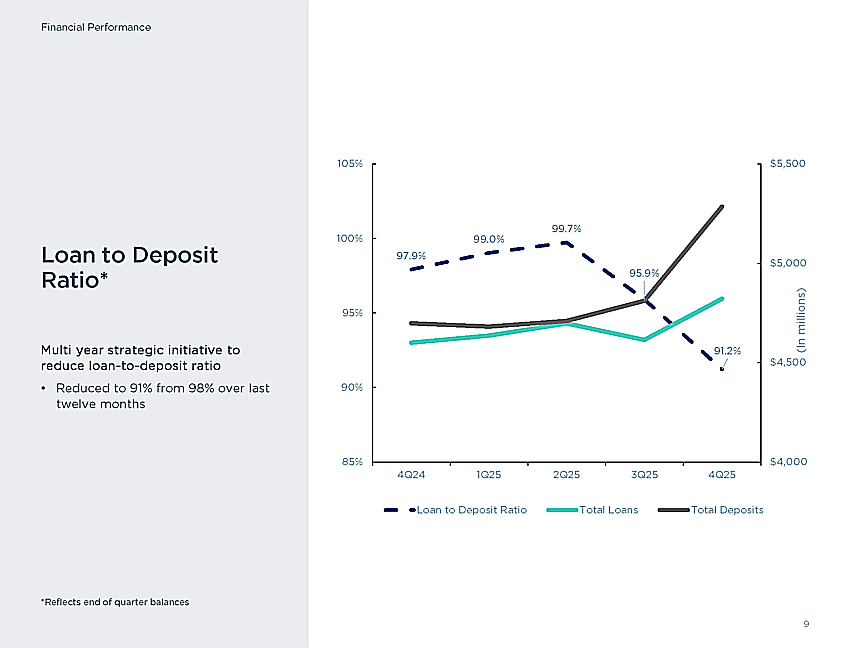The width and height of the screenshot is (850, 648).
Task: Click the Total Deposits line peak at 4Q25
Action: point(722,207)
